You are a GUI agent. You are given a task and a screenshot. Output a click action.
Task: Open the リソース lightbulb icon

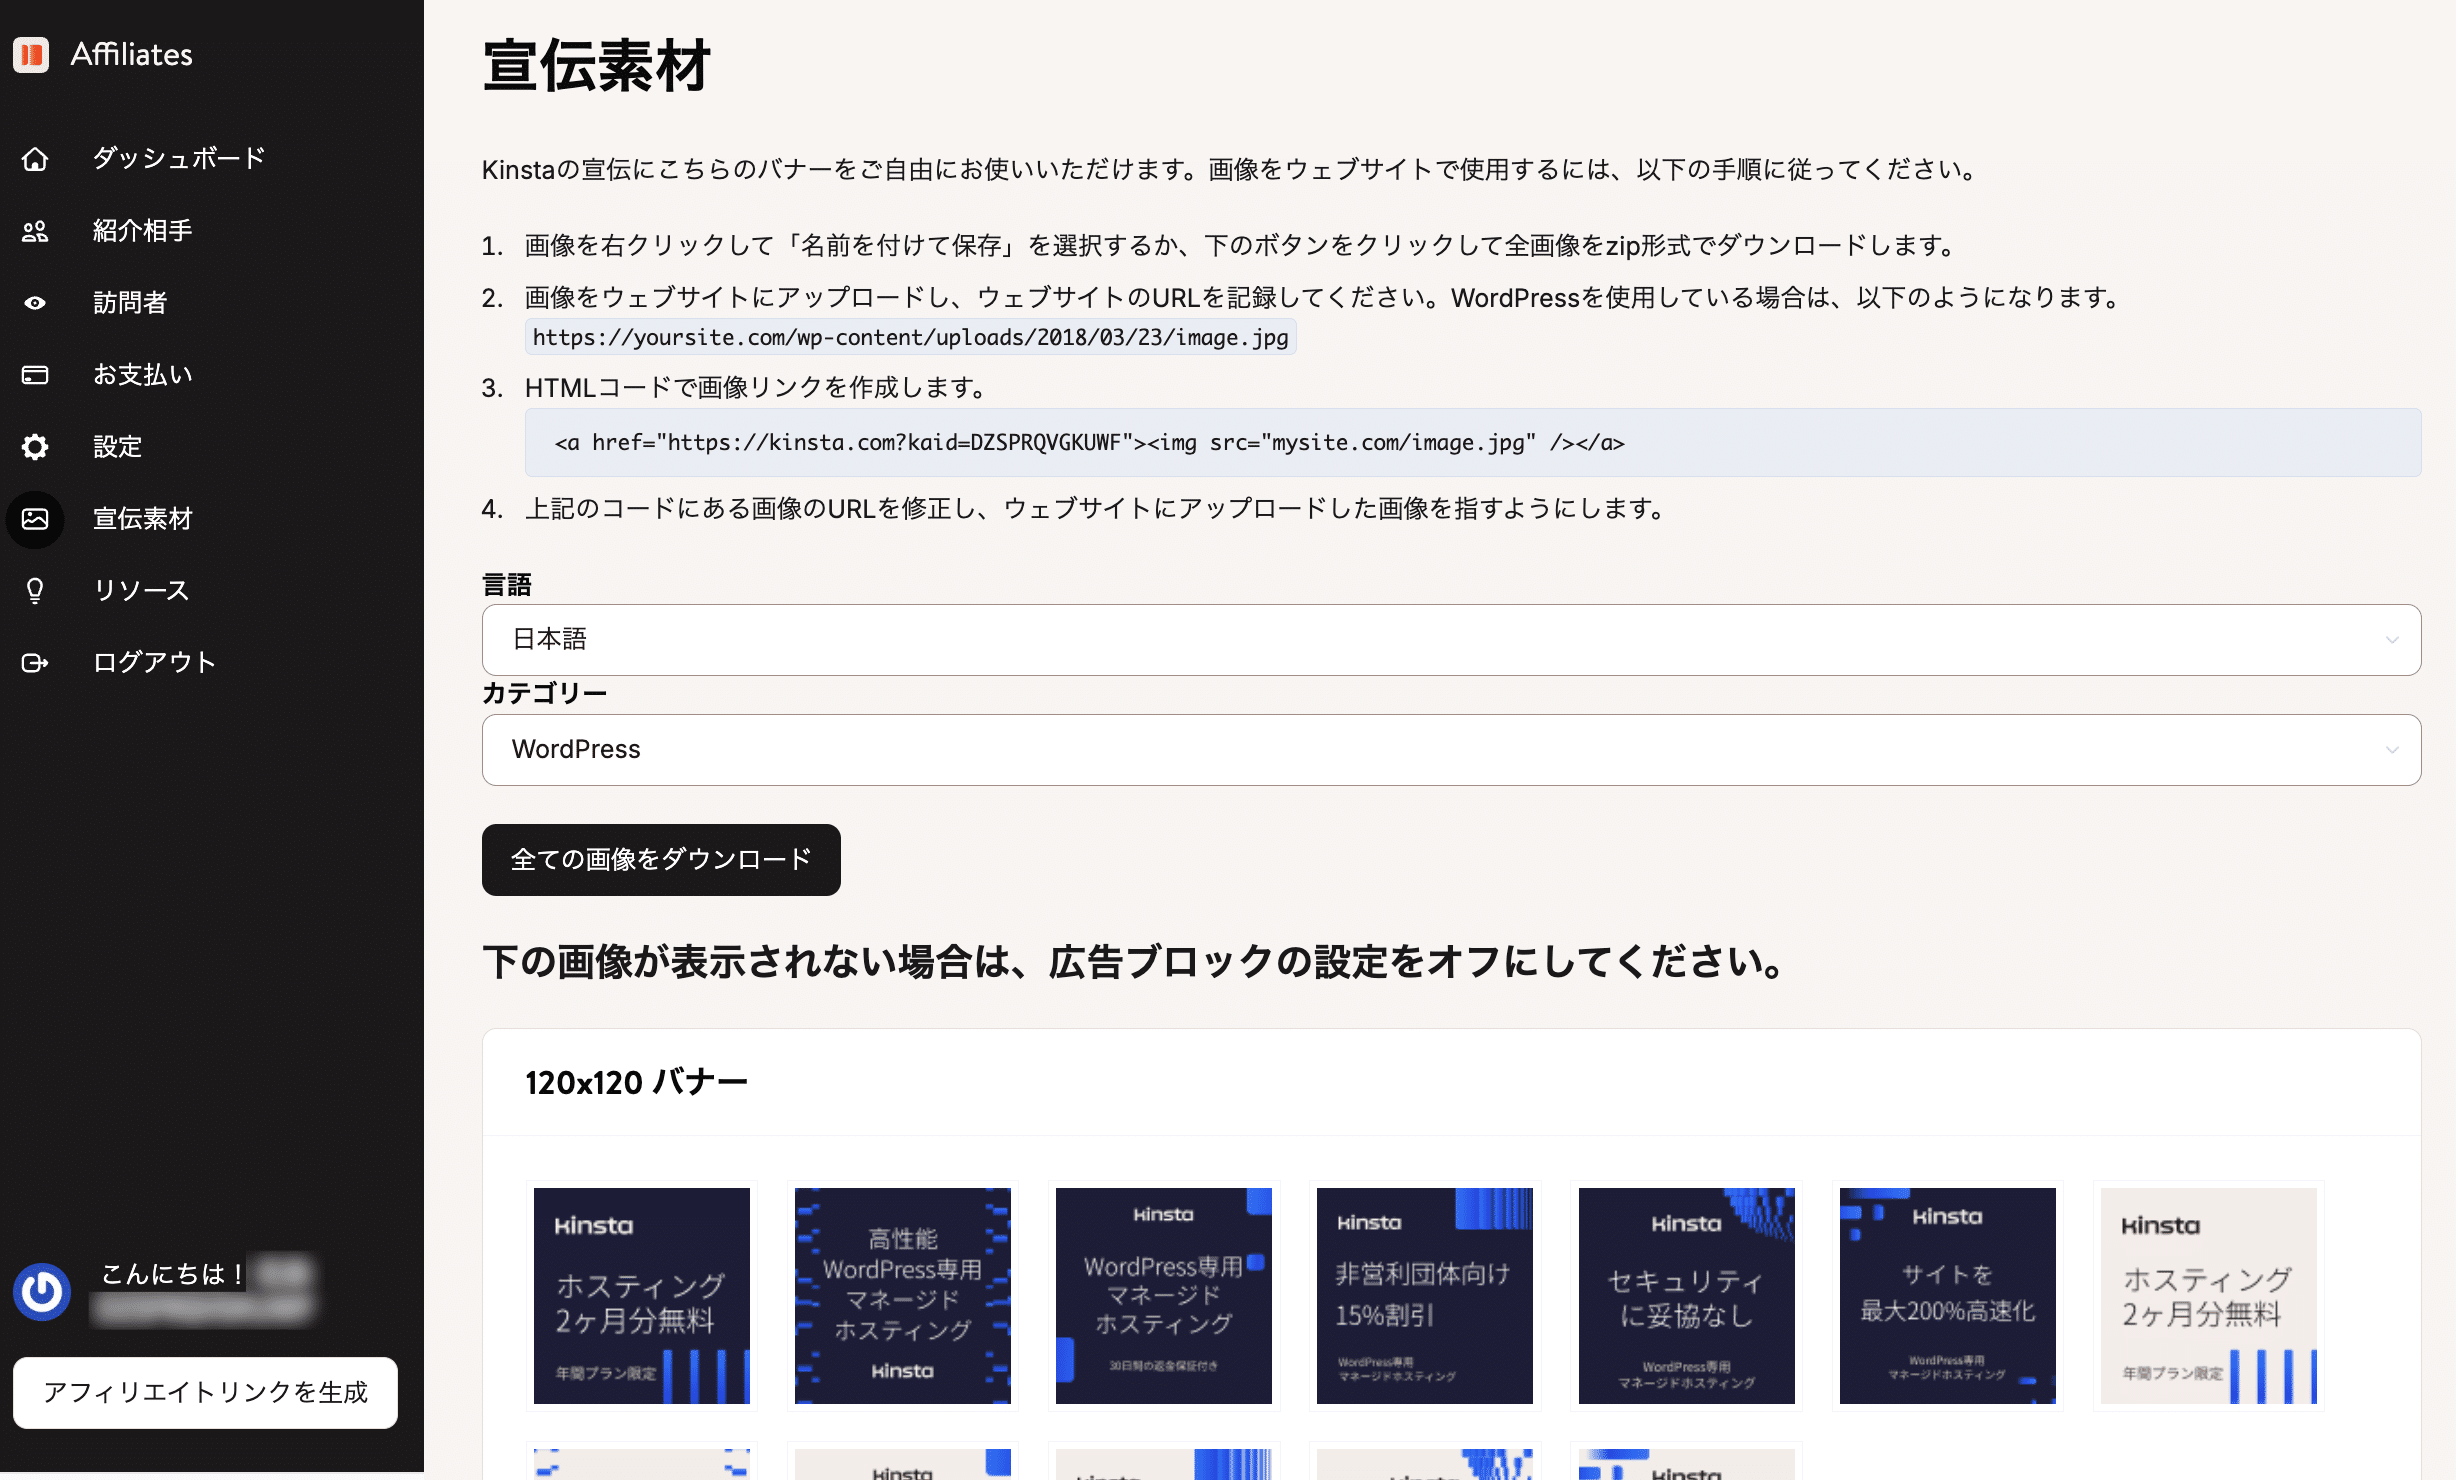(x=35, y=590)
